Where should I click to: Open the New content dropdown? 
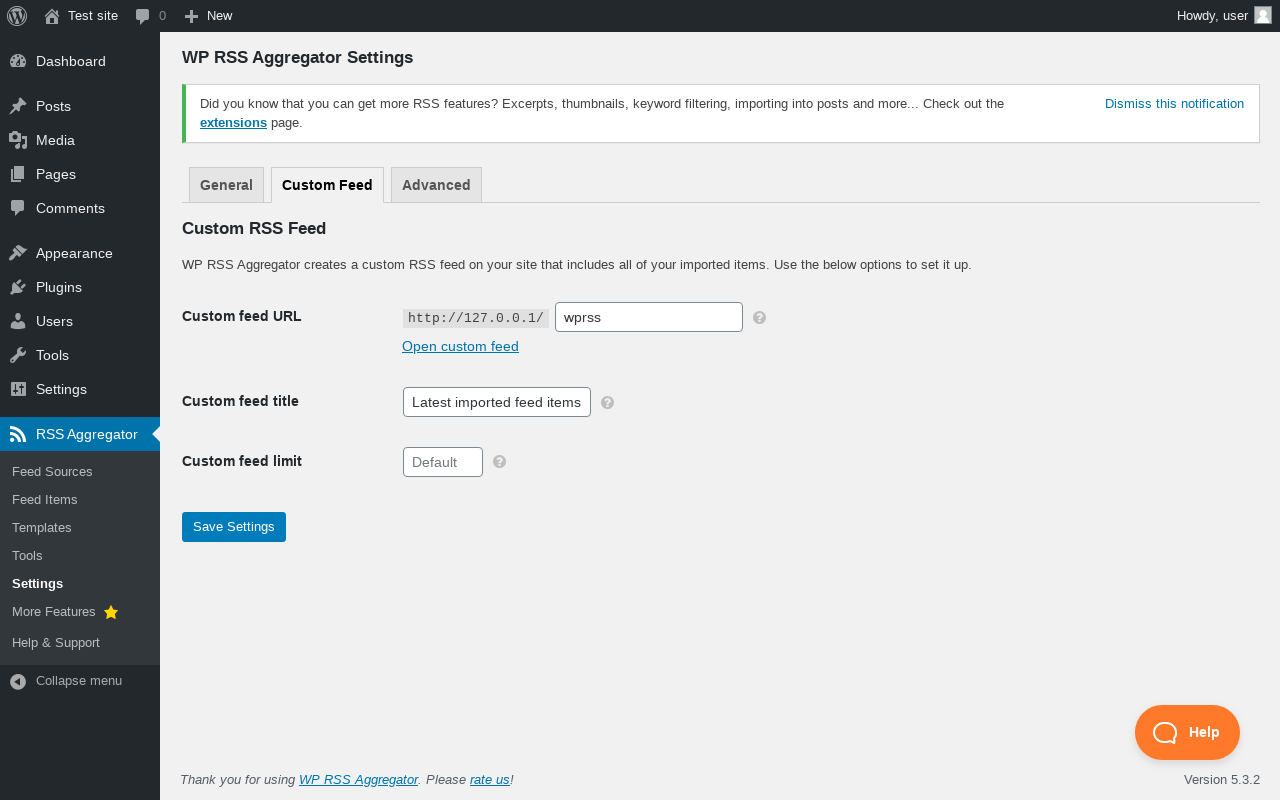pyautogui.click(x=209, y=16)
